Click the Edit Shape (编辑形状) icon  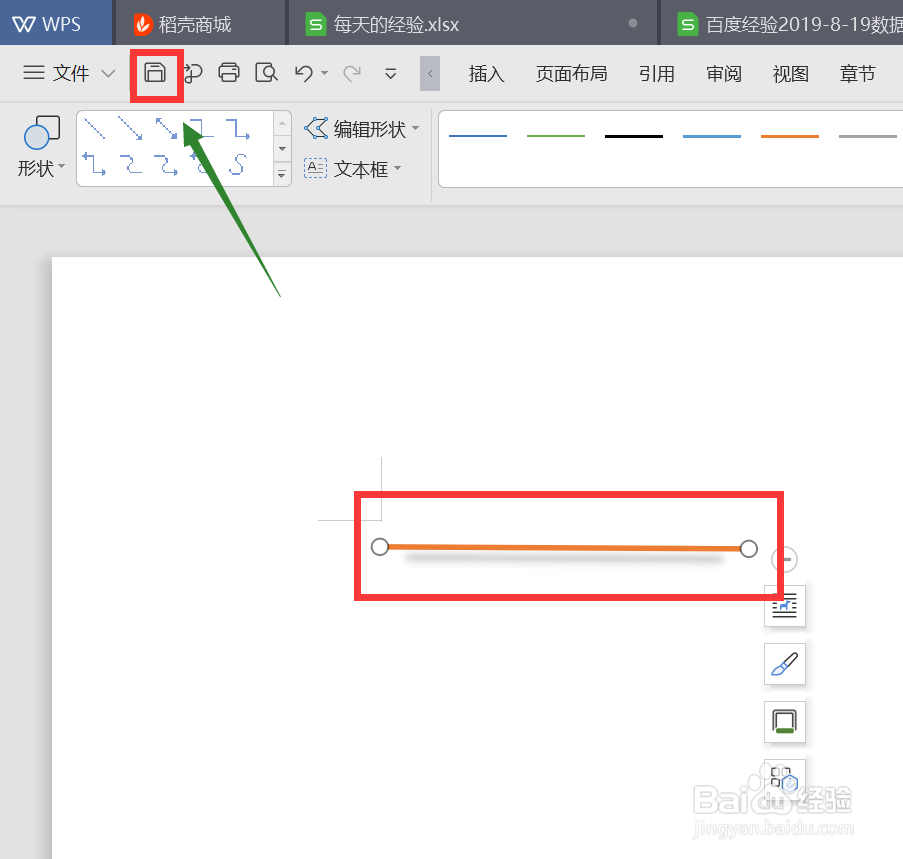click(x=316, y=128)
